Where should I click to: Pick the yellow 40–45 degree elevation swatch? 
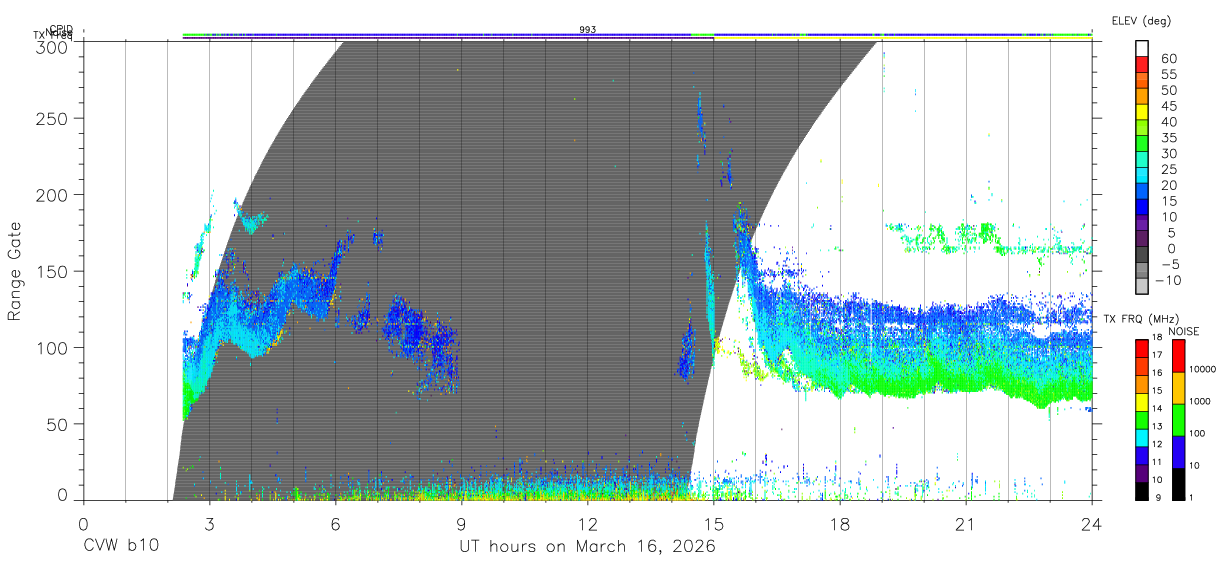(x=1142, y=113)
